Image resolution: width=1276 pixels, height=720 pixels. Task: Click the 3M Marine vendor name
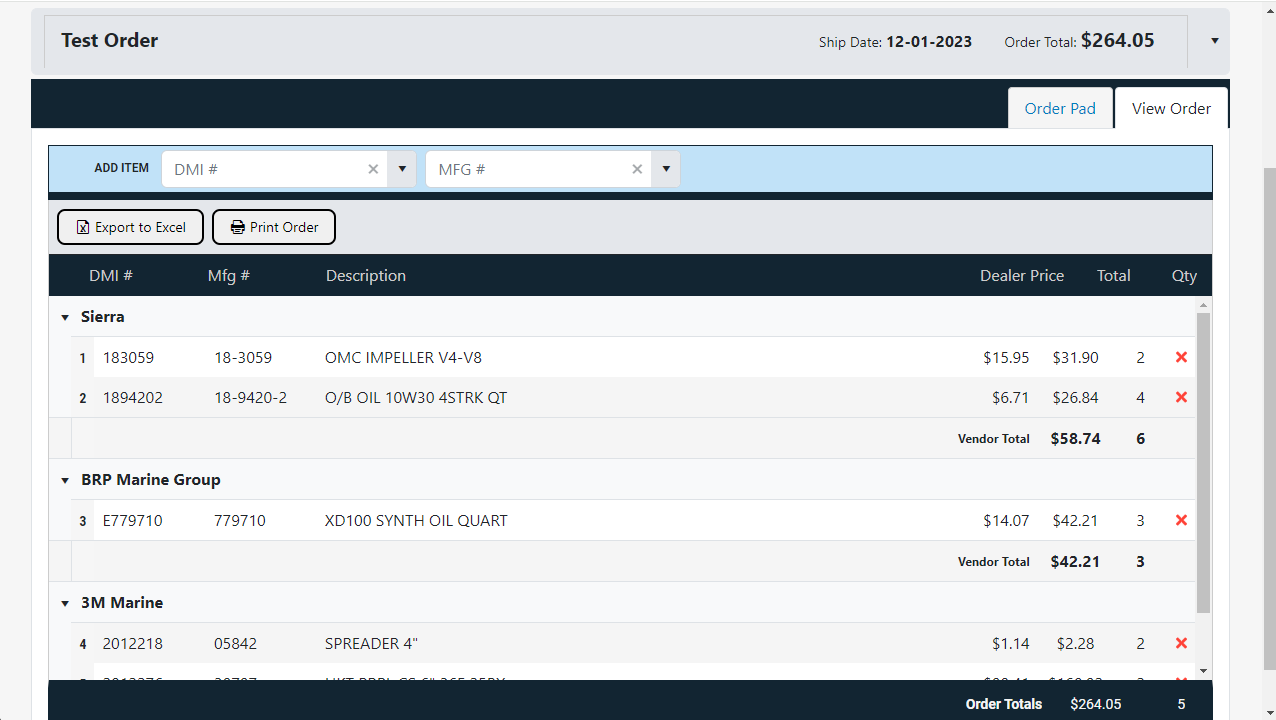click(122, 602)
